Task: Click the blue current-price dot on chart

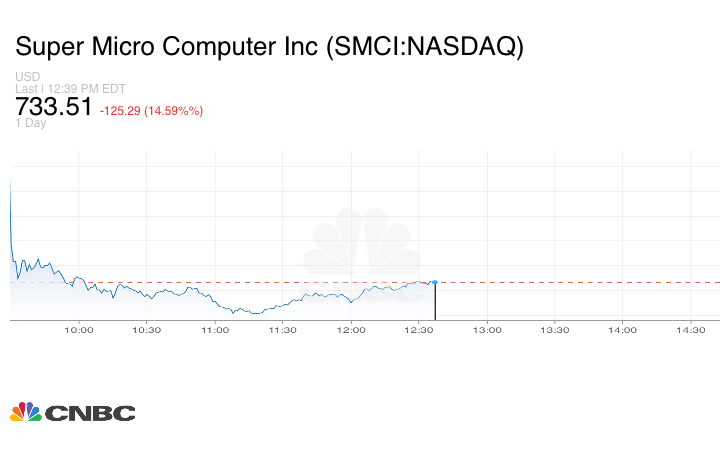Action: (434, 283)
